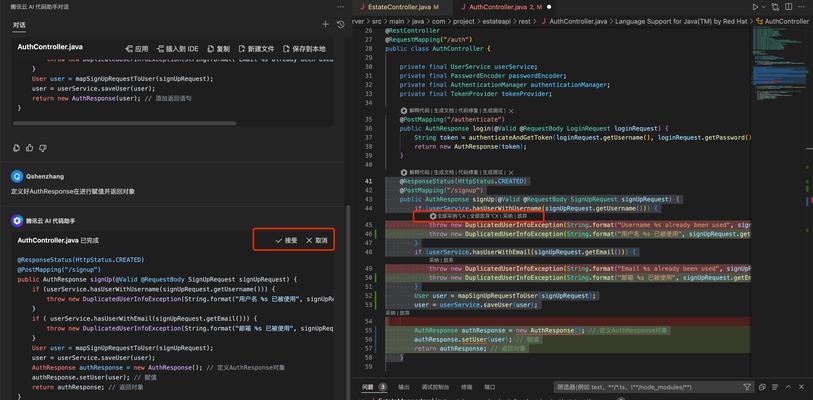Open the chat history clock icon
The width and height of the screenshot is (813, 400).
(340, 24)
